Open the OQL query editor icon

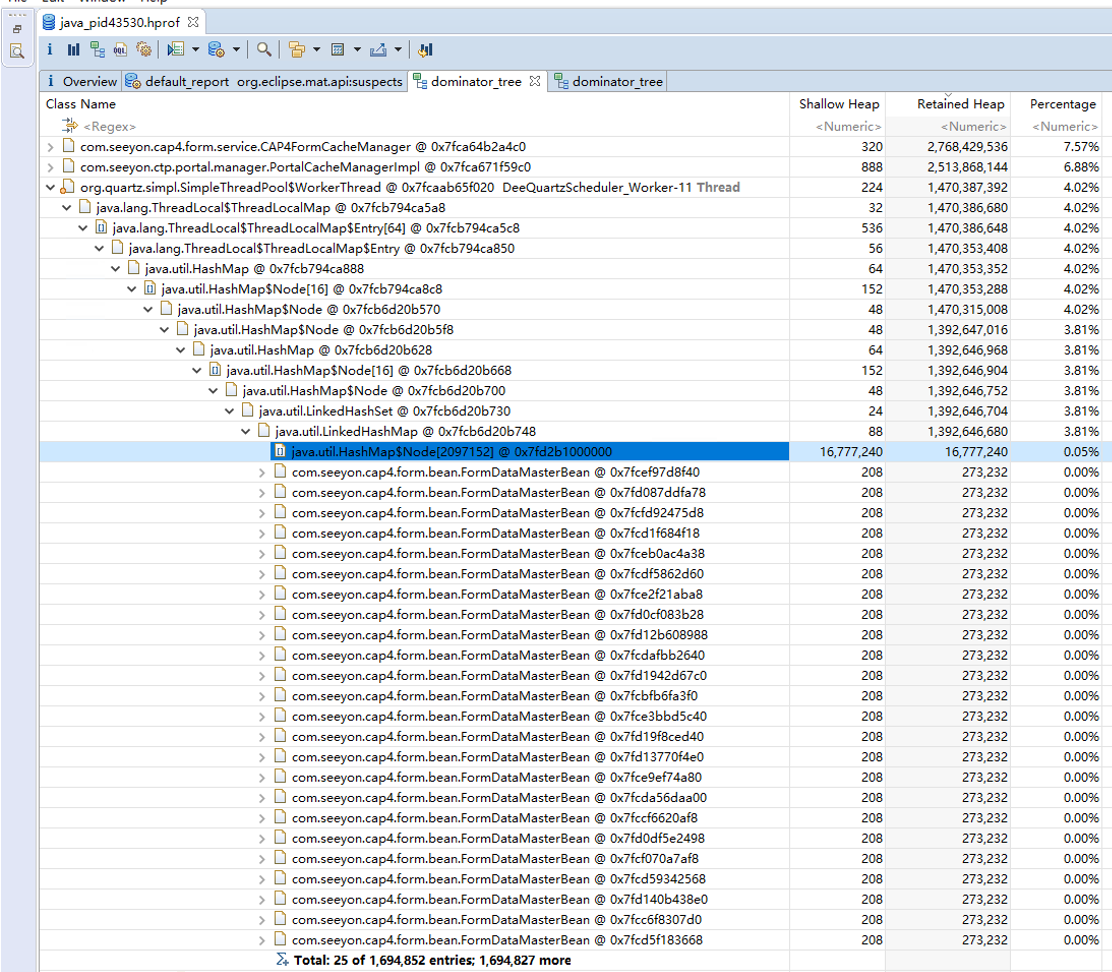120,49
